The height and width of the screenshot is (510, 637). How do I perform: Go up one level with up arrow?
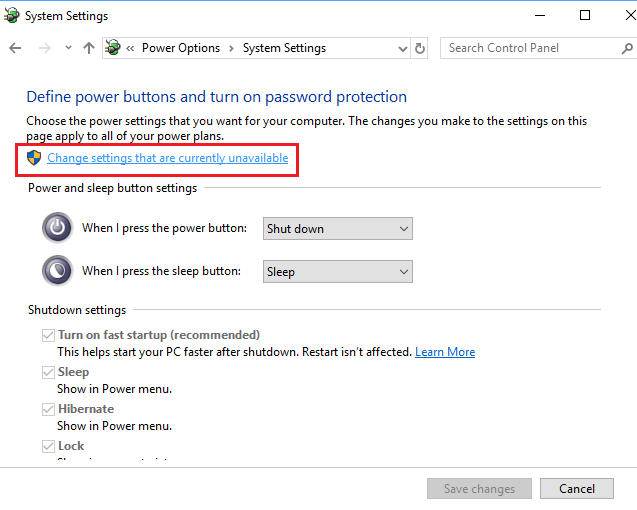[89, 48]
